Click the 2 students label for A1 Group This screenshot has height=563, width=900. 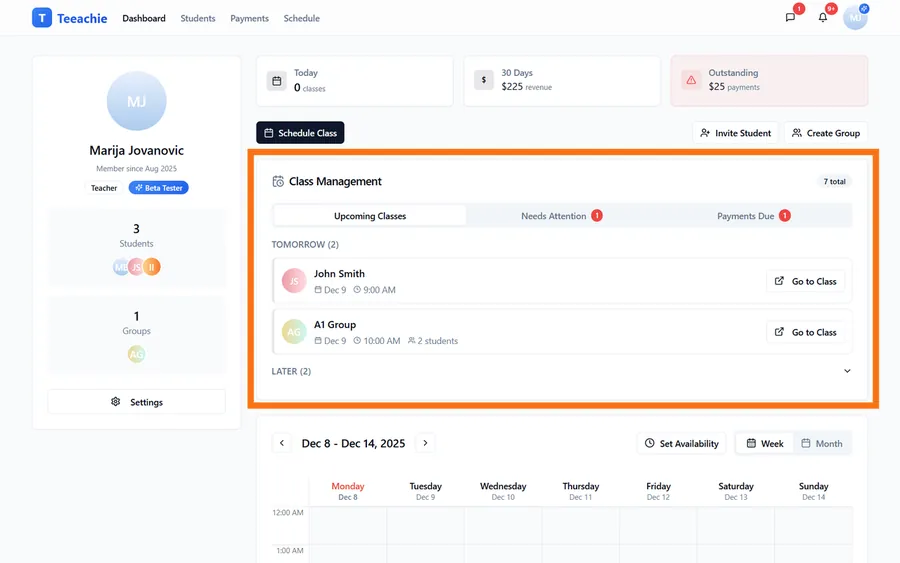point(433,341)
